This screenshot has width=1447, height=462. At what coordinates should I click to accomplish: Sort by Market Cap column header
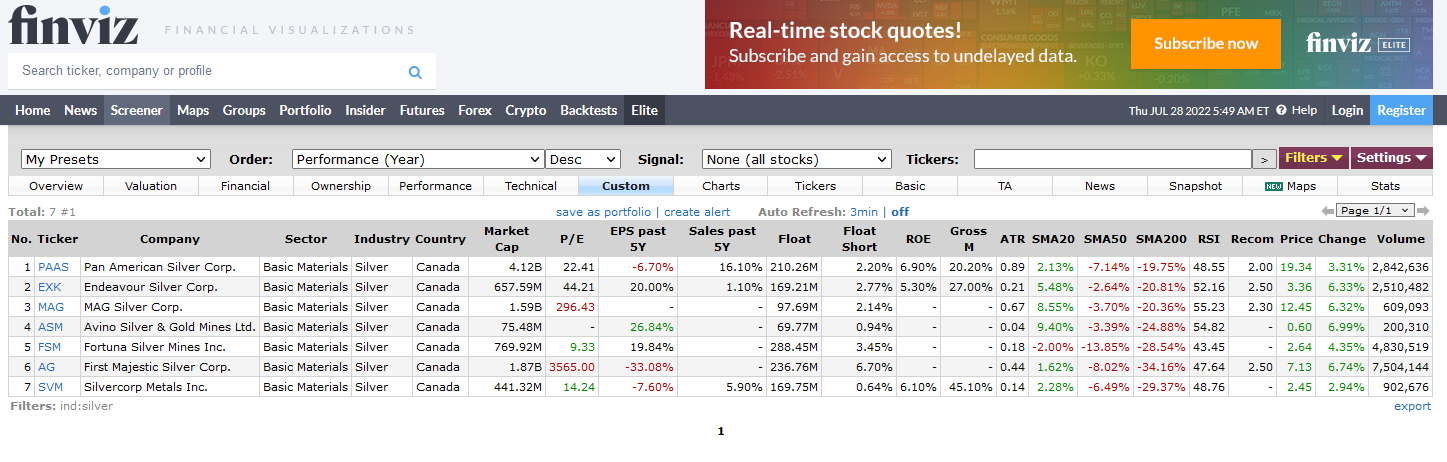click(506, 239)
